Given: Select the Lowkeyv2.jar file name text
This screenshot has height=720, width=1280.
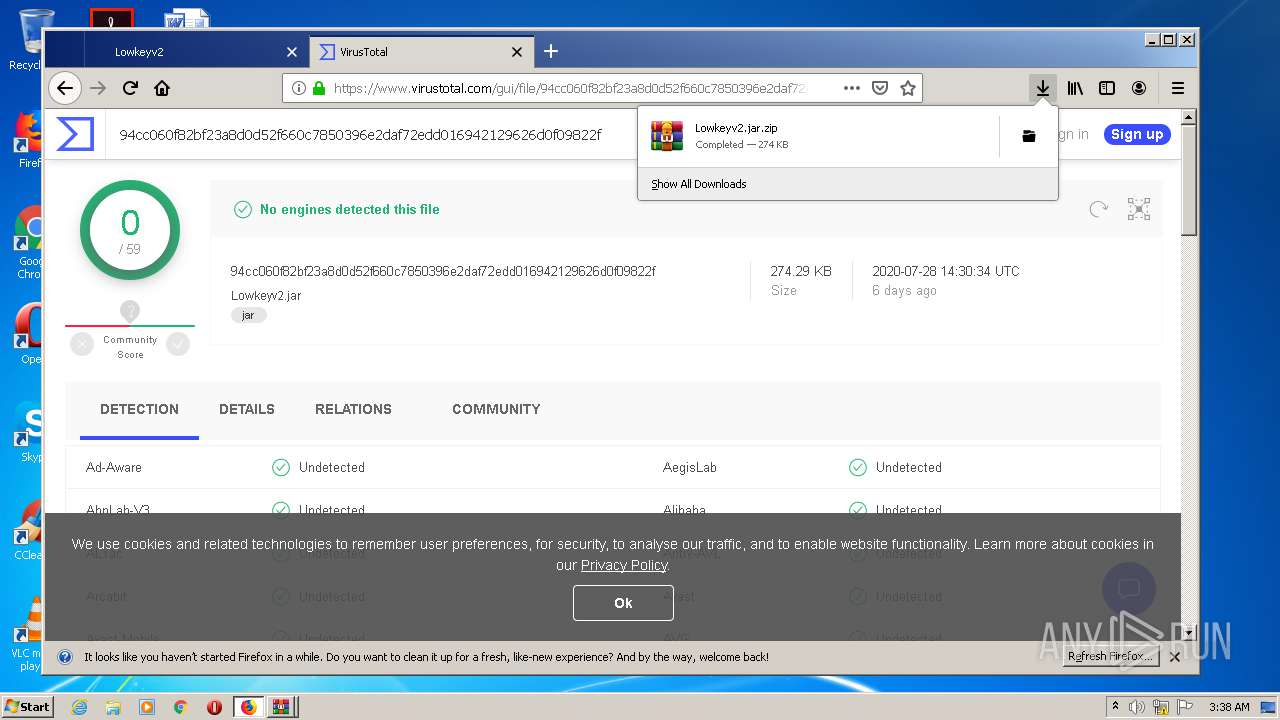Looking at the screenshot, I should [266, 295].
